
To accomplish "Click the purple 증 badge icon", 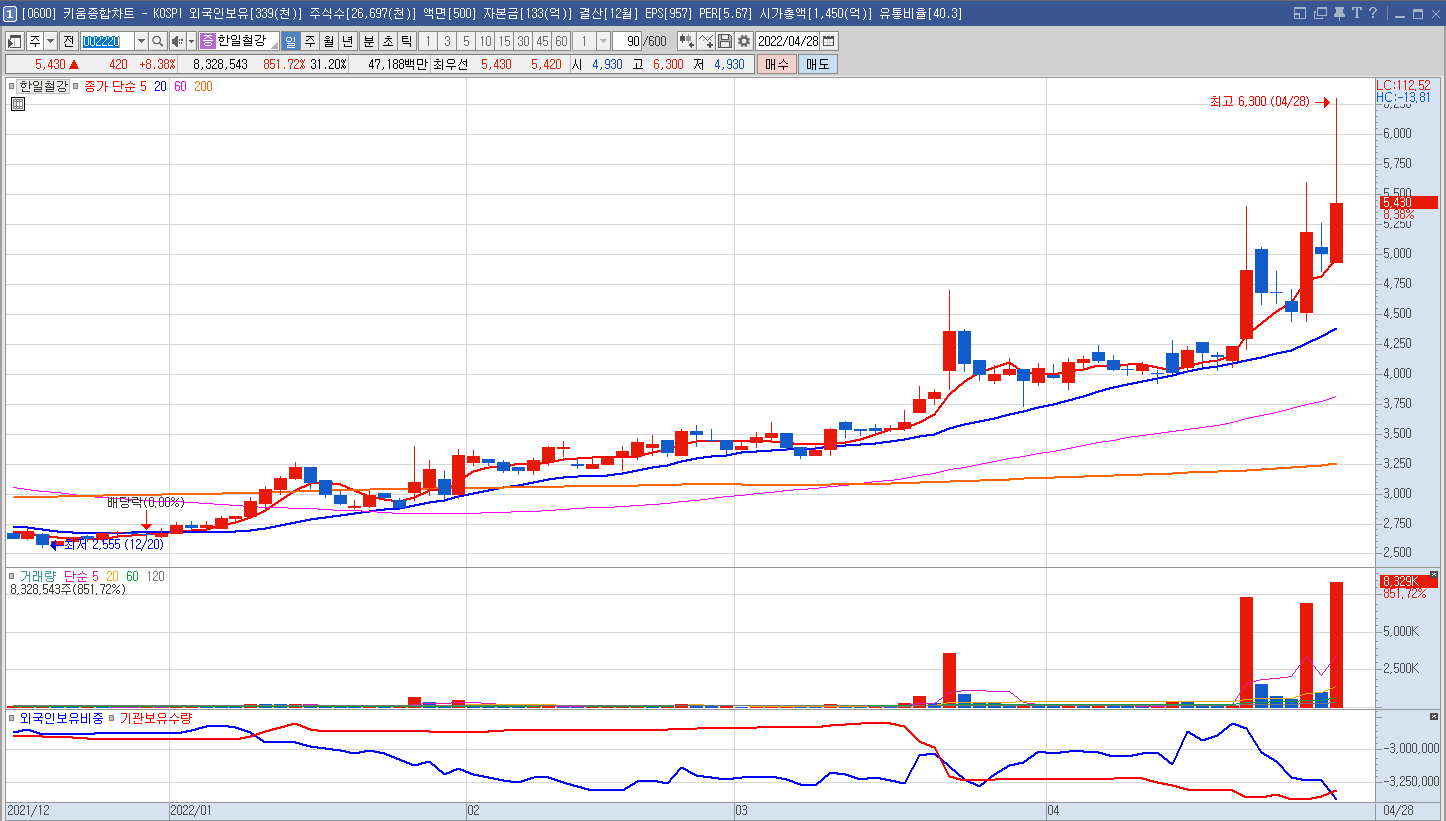I will (207, 41).
